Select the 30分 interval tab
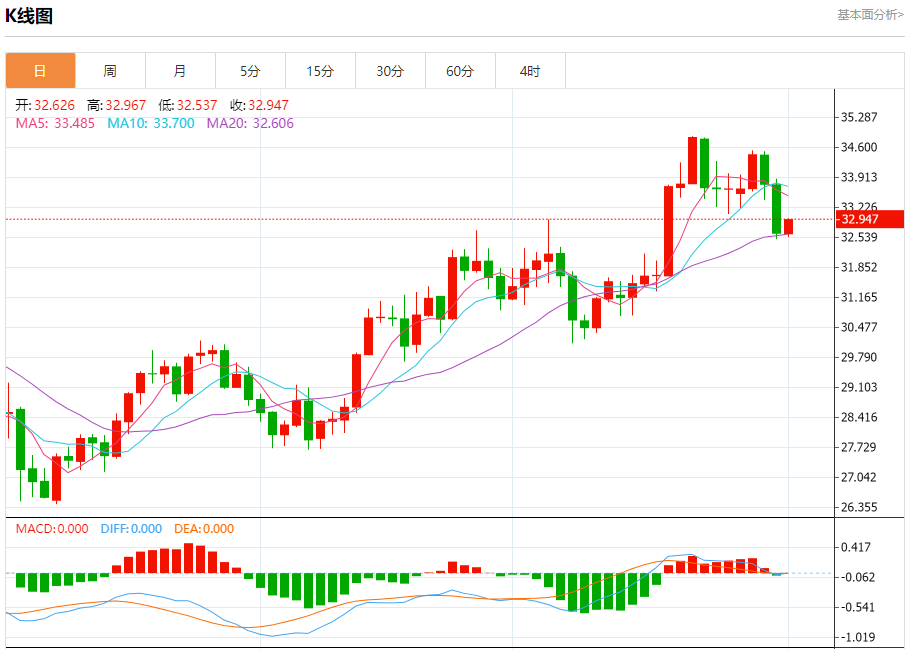Viewport: 909px width, 649px height. [390, 71]
